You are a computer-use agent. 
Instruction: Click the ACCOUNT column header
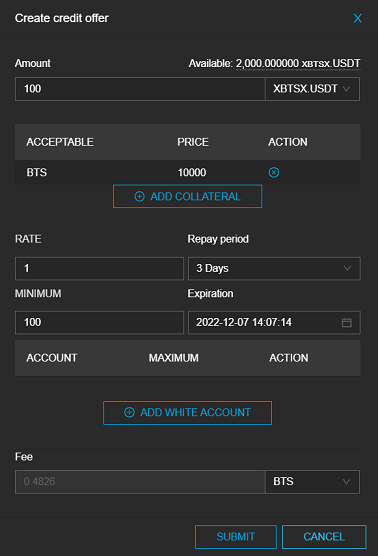click(x=52, y=358)
